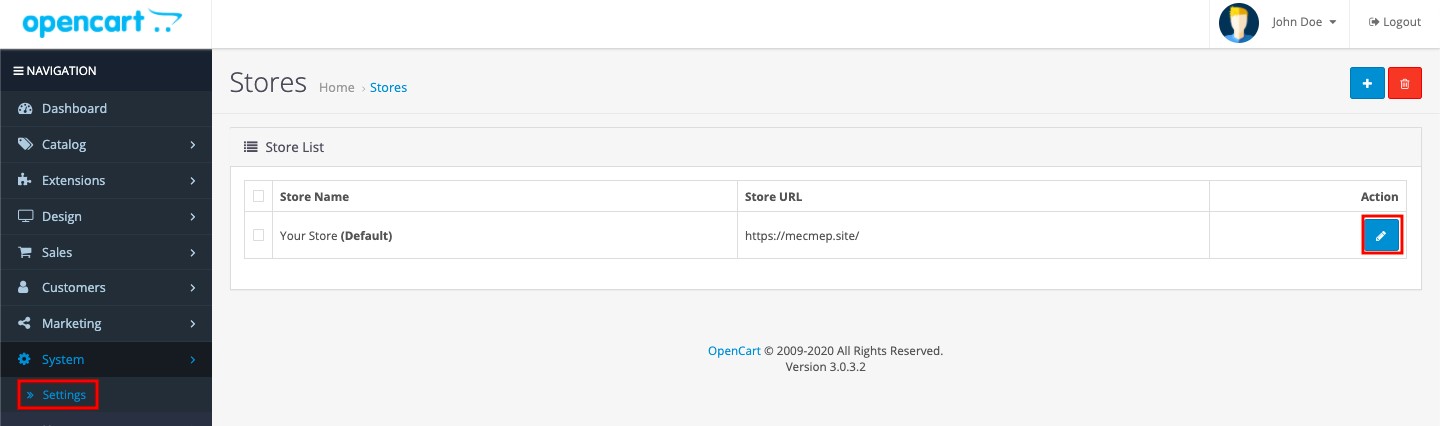Click the System gear icon
Viewport: 1440px width, 426px height.
point(25,359)
